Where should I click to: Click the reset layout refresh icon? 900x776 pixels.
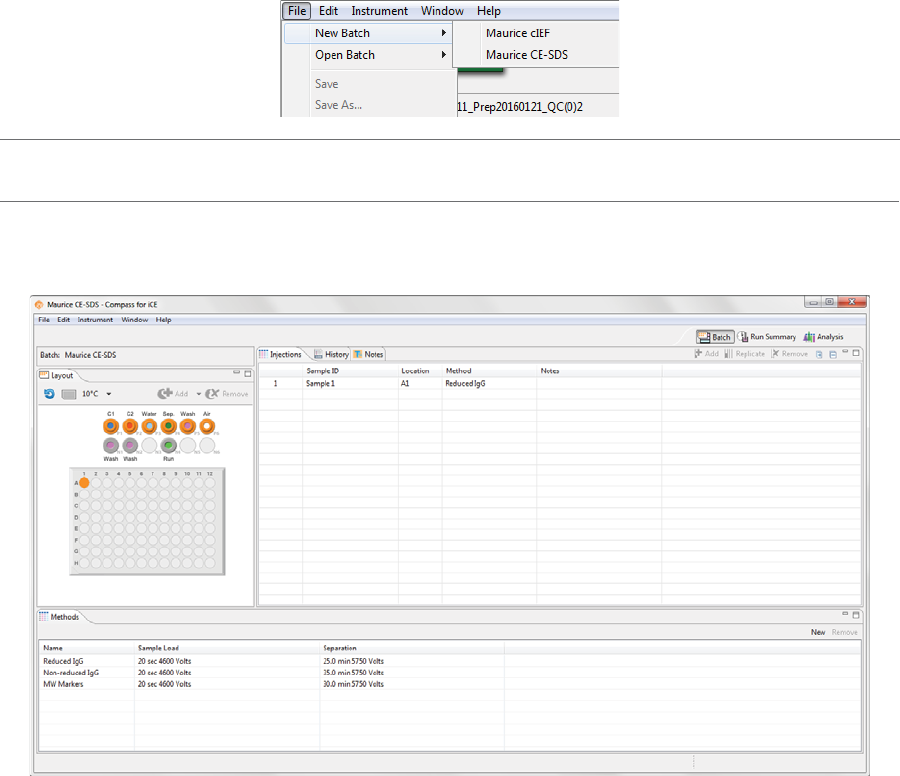point(49,394)
